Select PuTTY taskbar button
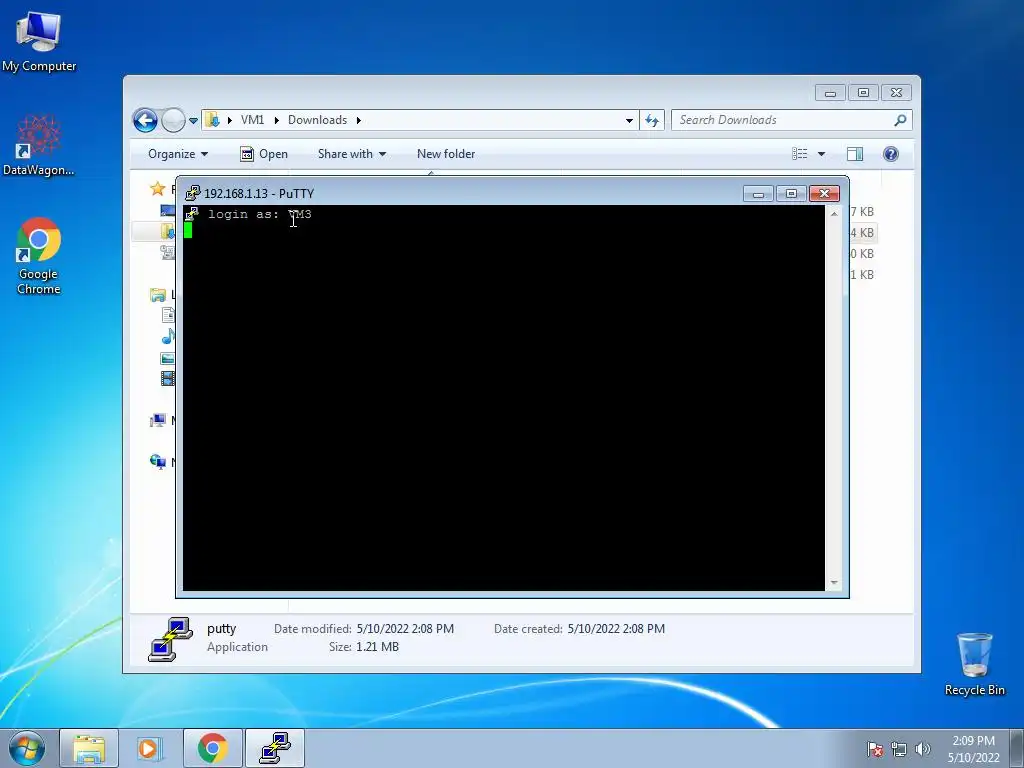Viewport: 1024px width, 768px height. (x=275, y=748)
